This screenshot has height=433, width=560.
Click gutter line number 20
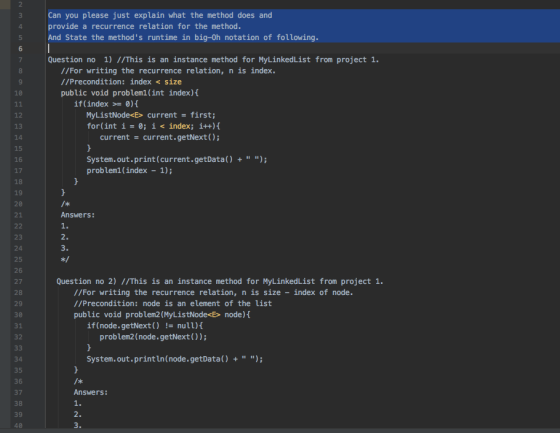[x=18, y=204]
